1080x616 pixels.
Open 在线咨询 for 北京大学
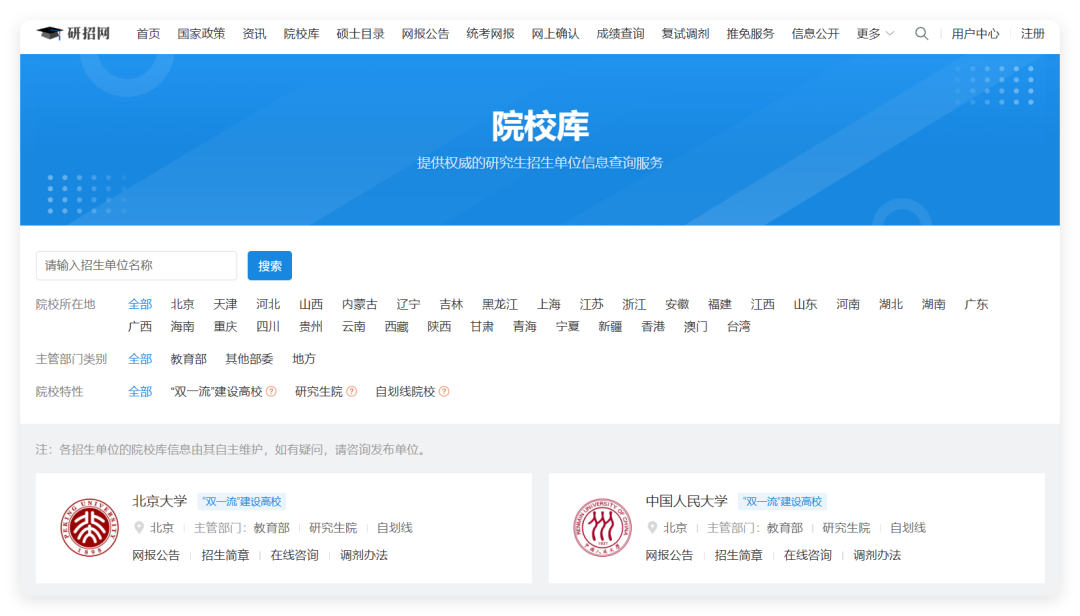295,555
